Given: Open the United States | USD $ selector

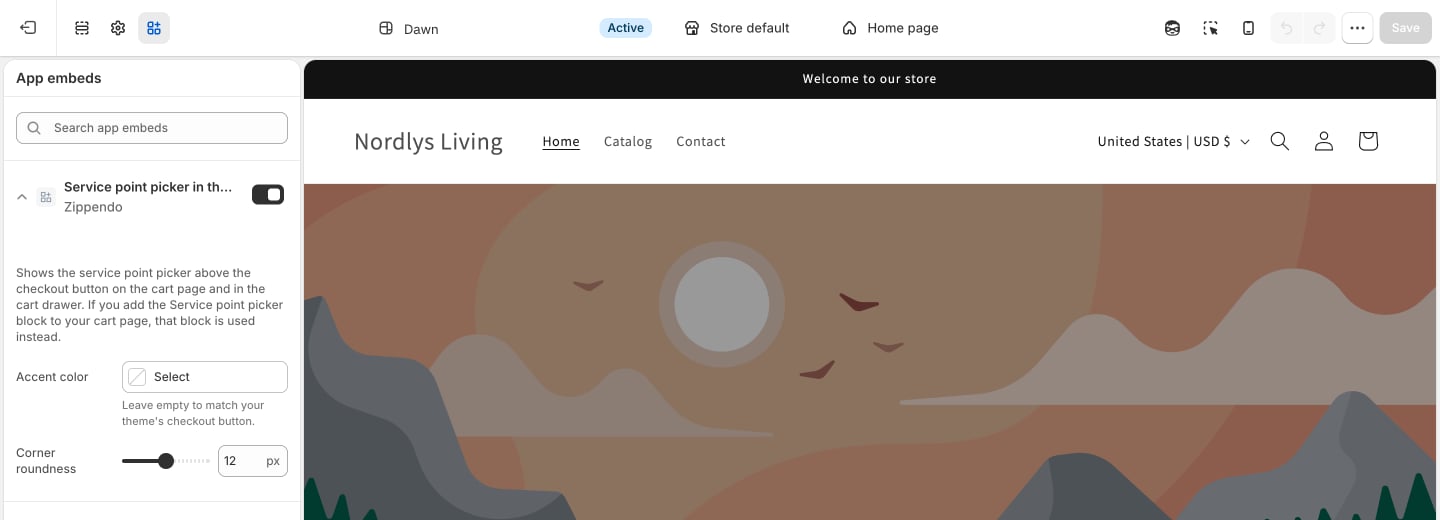Looking at the screenshot, I should point(1174,141).
